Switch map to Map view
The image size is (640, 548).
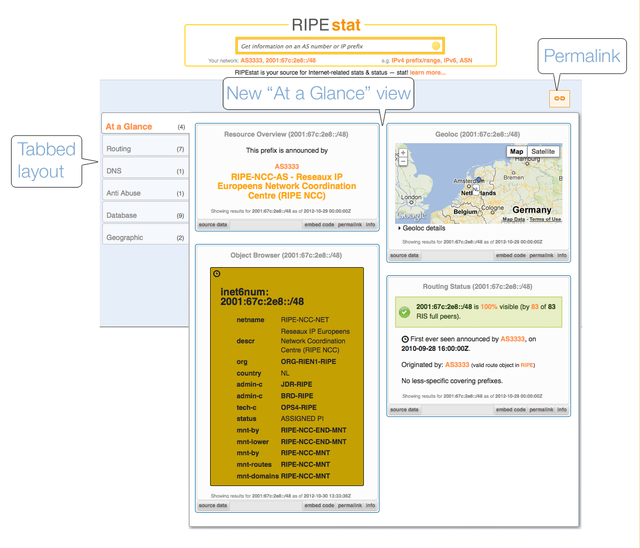(x=516, y=151)
